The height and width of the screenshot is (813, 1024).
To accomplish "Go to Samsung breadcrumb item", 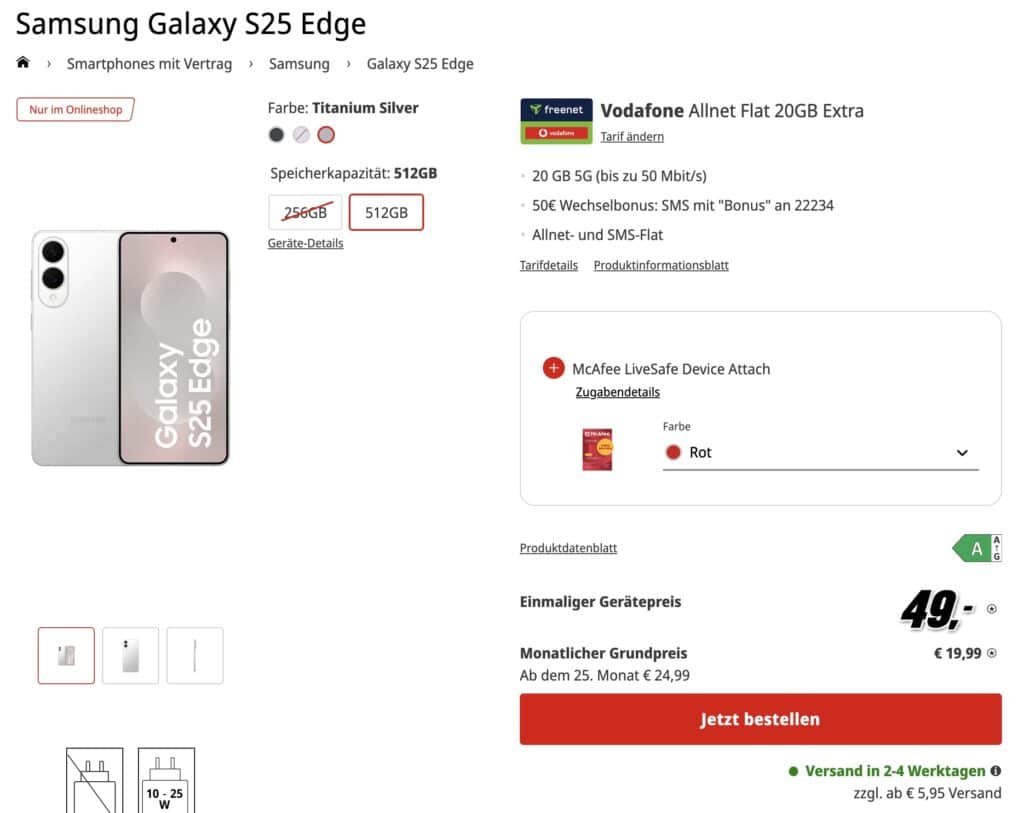I will click(x=299, y=64).
